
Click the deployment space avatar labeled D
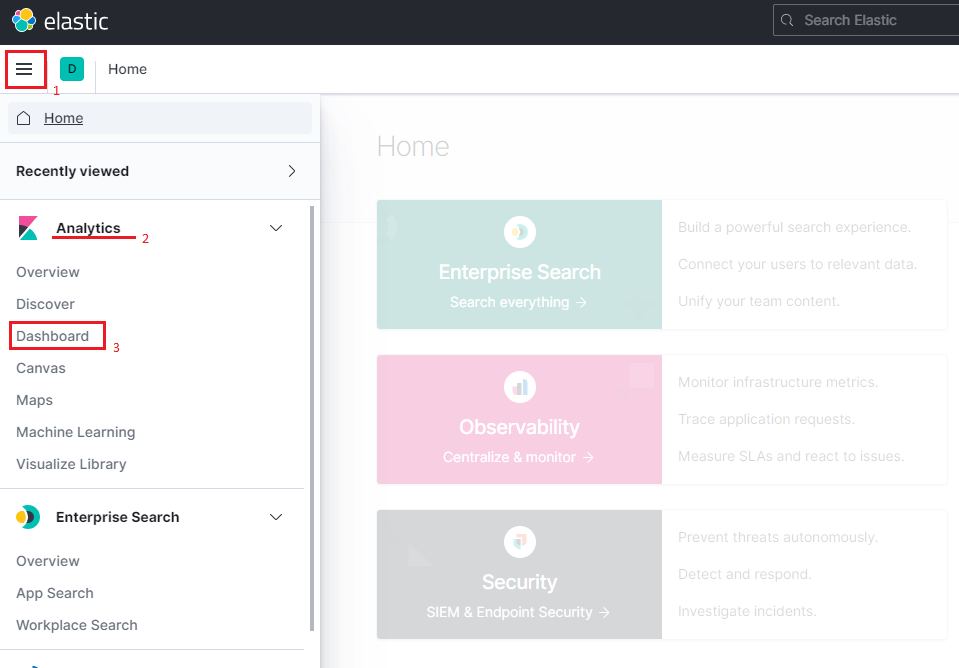(71, 69)
